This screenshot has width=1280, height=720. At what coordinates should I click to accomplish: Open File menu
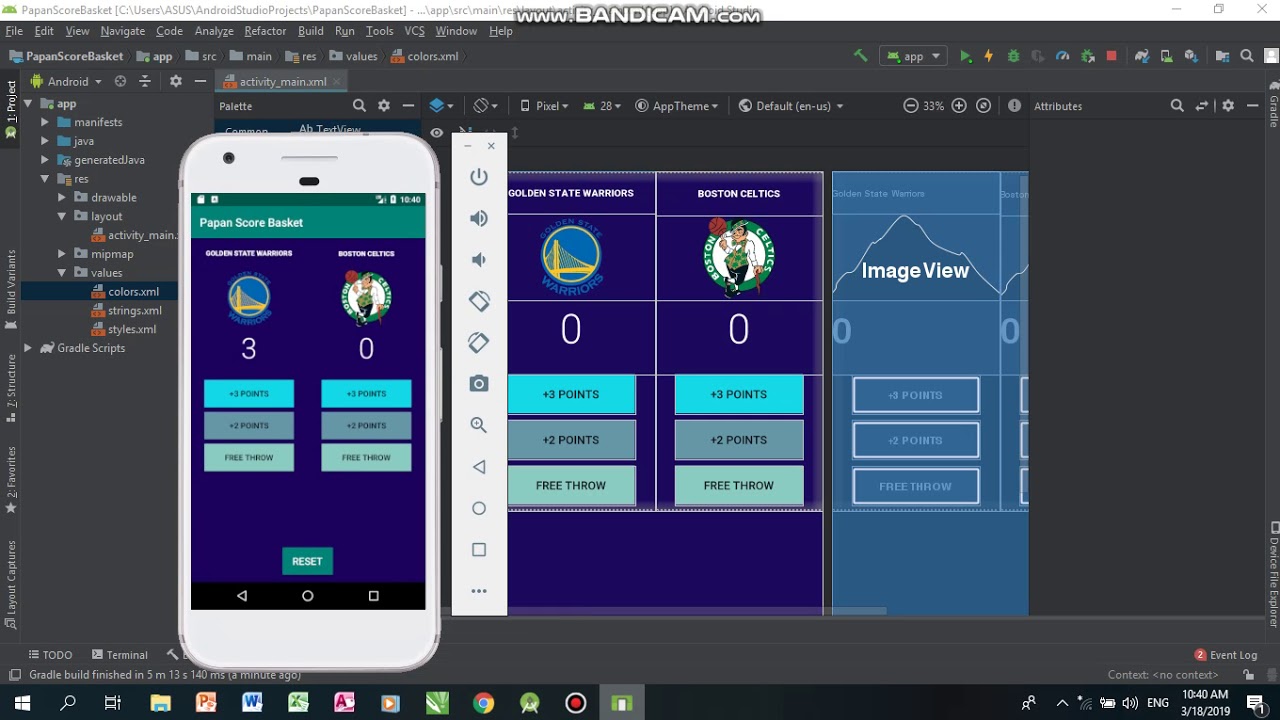[14, 31]
